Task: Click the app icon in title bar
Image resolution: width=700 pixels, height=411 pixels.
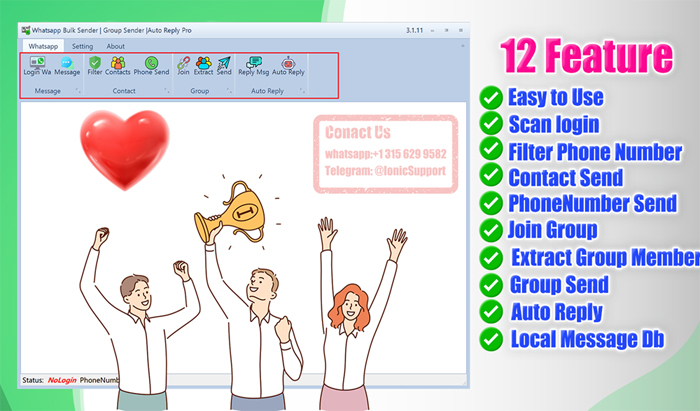Action: 26,30
